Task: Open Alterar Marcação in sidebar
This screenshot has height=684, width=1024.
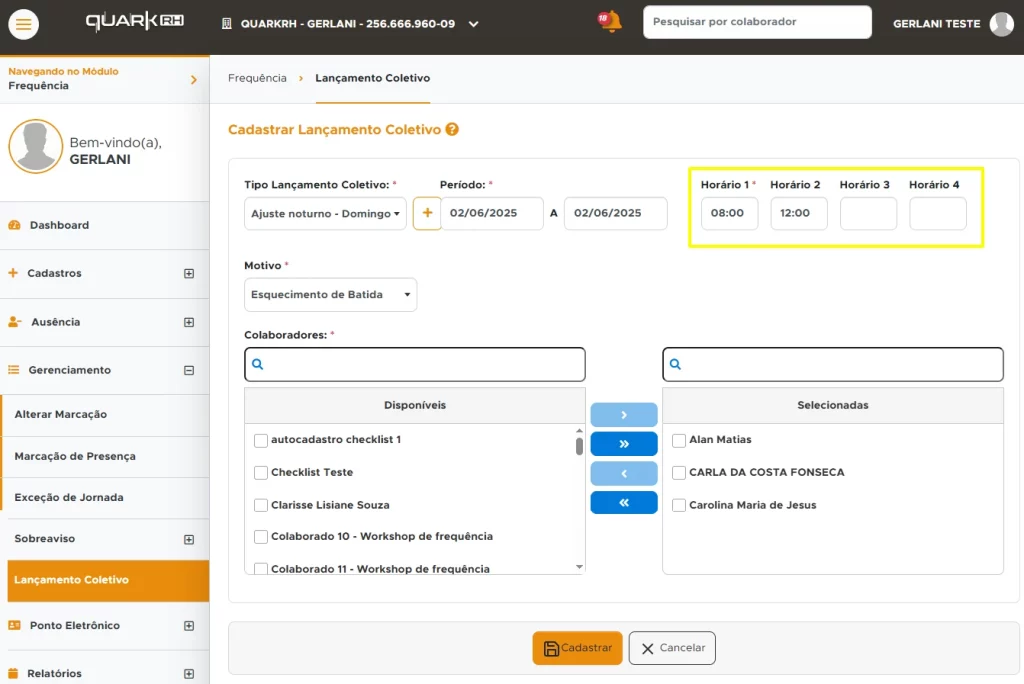Action: pyautogui.click(x=61, y=414)
